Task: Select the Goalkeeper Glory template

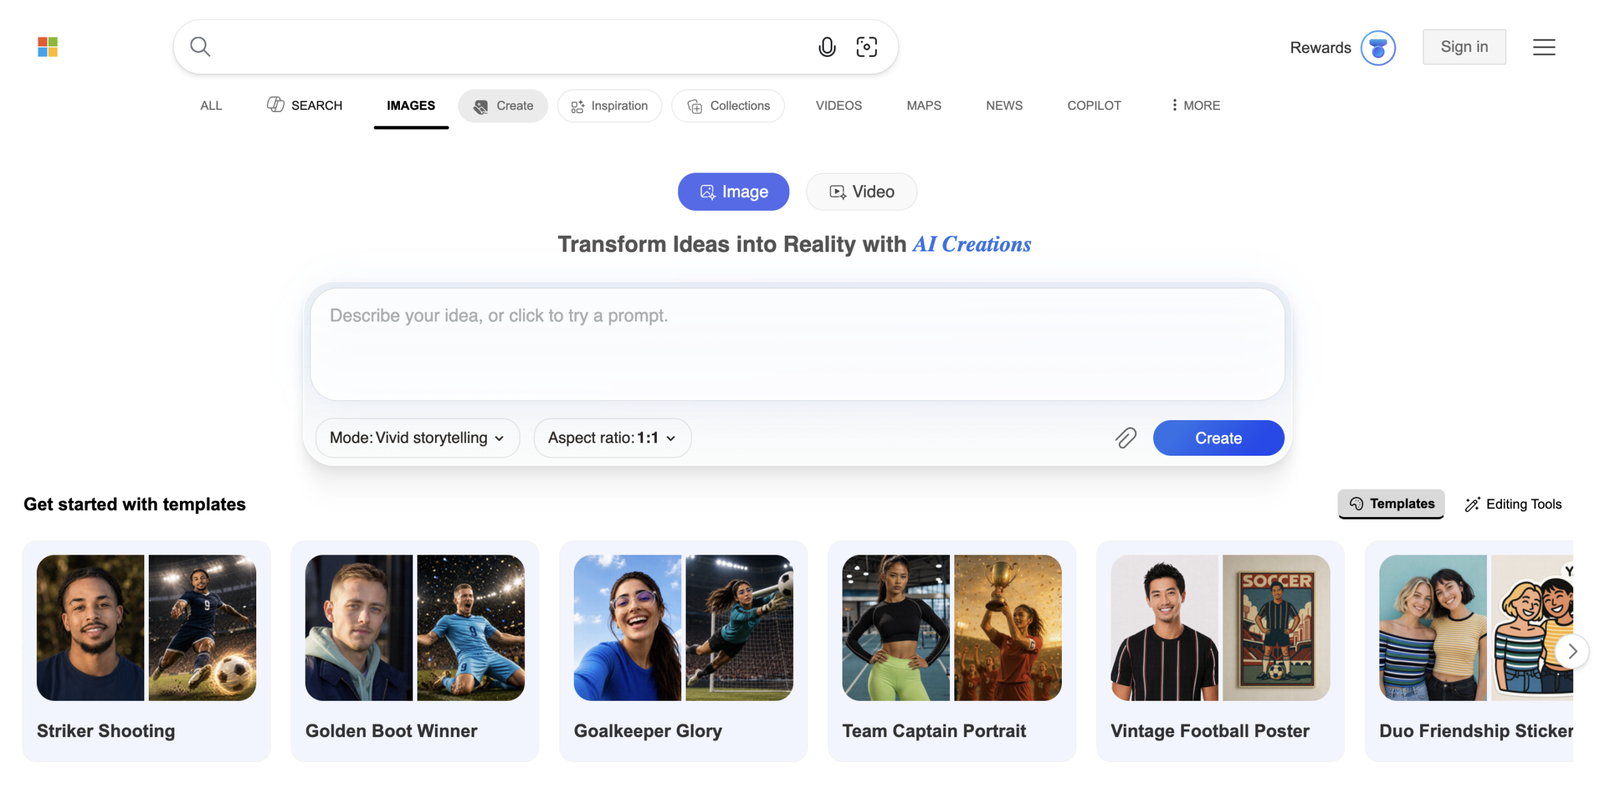Action: click(683, 651)
